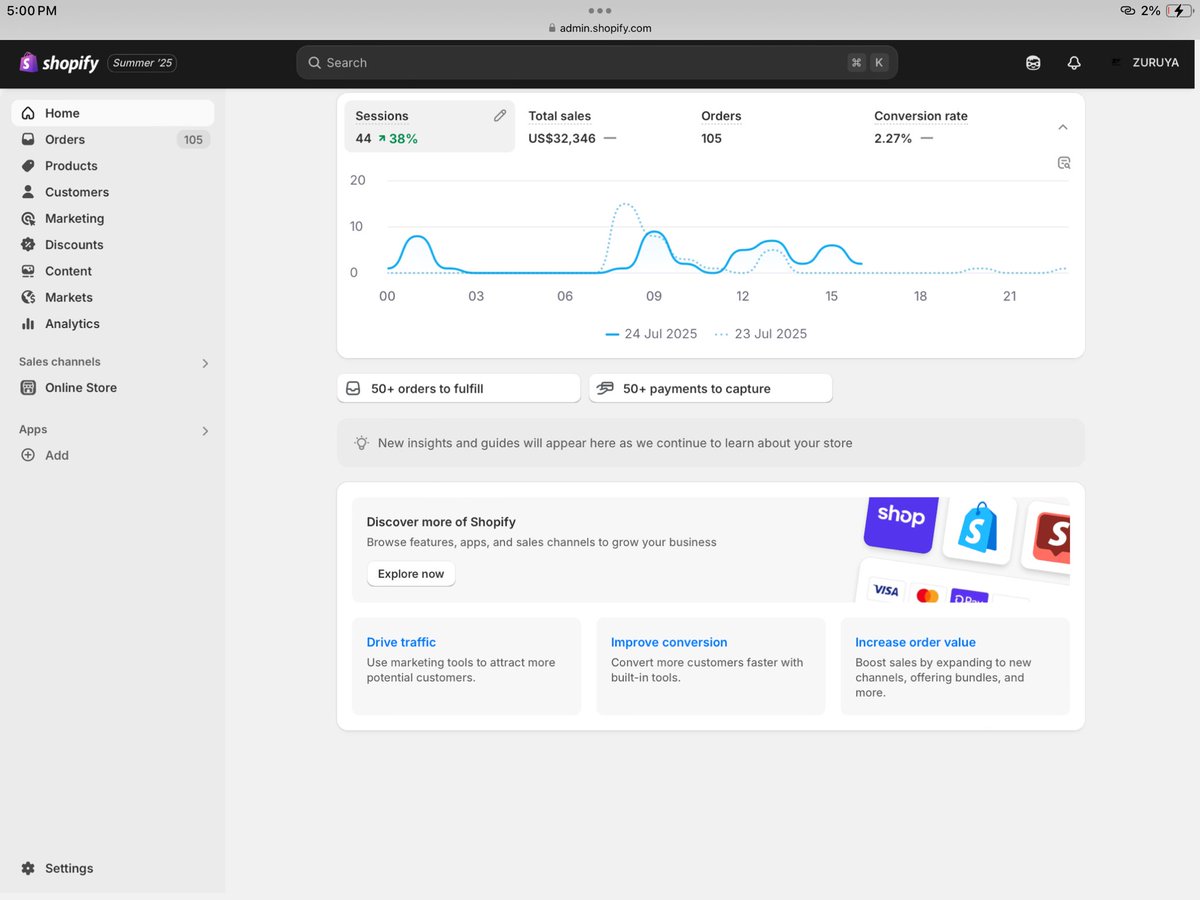Image resolution: width=1200 pixels, height=900 pixels.
Task: Click the Home house icon
Action: (28, 113)
